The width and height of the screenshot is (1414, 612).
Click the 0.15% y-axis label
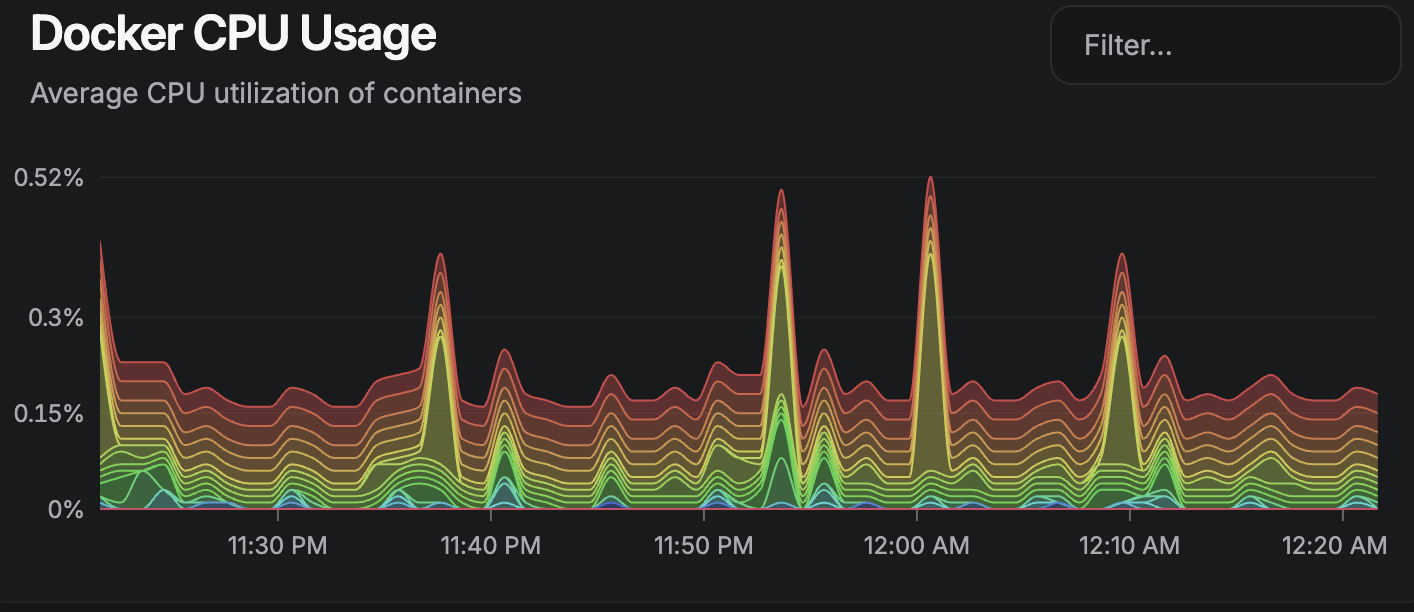click(49, 414)
